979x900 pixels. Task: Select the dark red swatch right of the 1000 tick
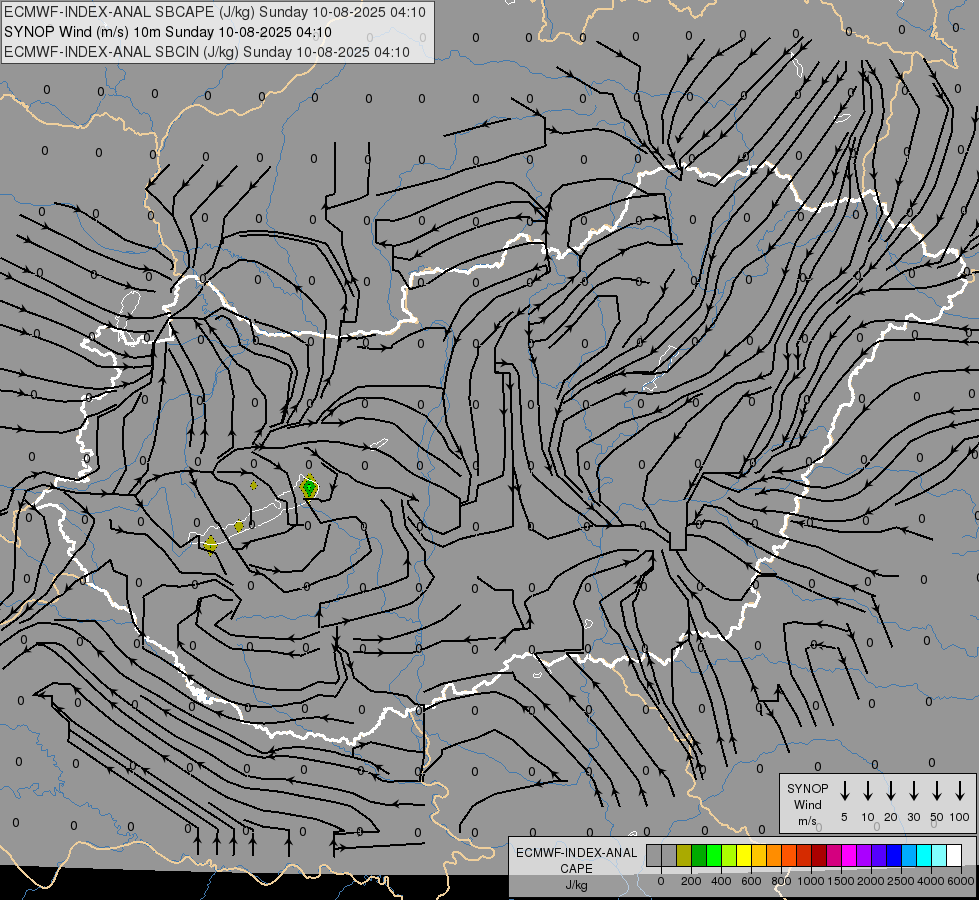(819, 855)
